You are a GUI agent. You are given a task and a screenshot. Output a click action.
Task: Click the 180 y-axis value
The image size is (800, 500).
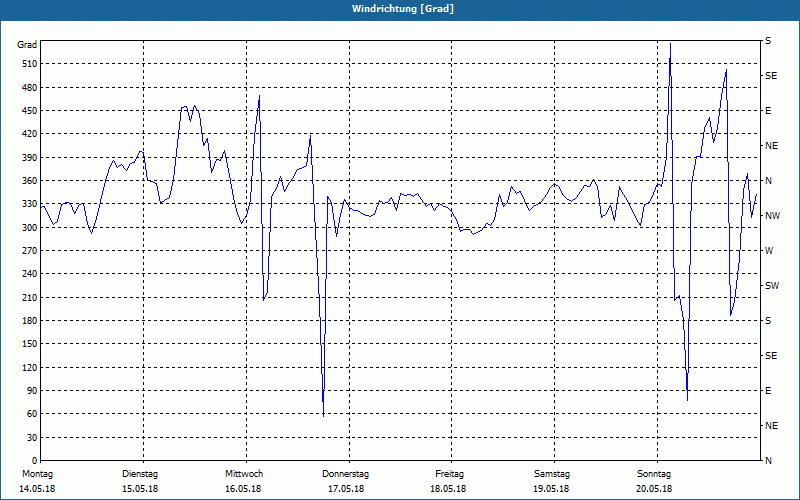(29, 321)
